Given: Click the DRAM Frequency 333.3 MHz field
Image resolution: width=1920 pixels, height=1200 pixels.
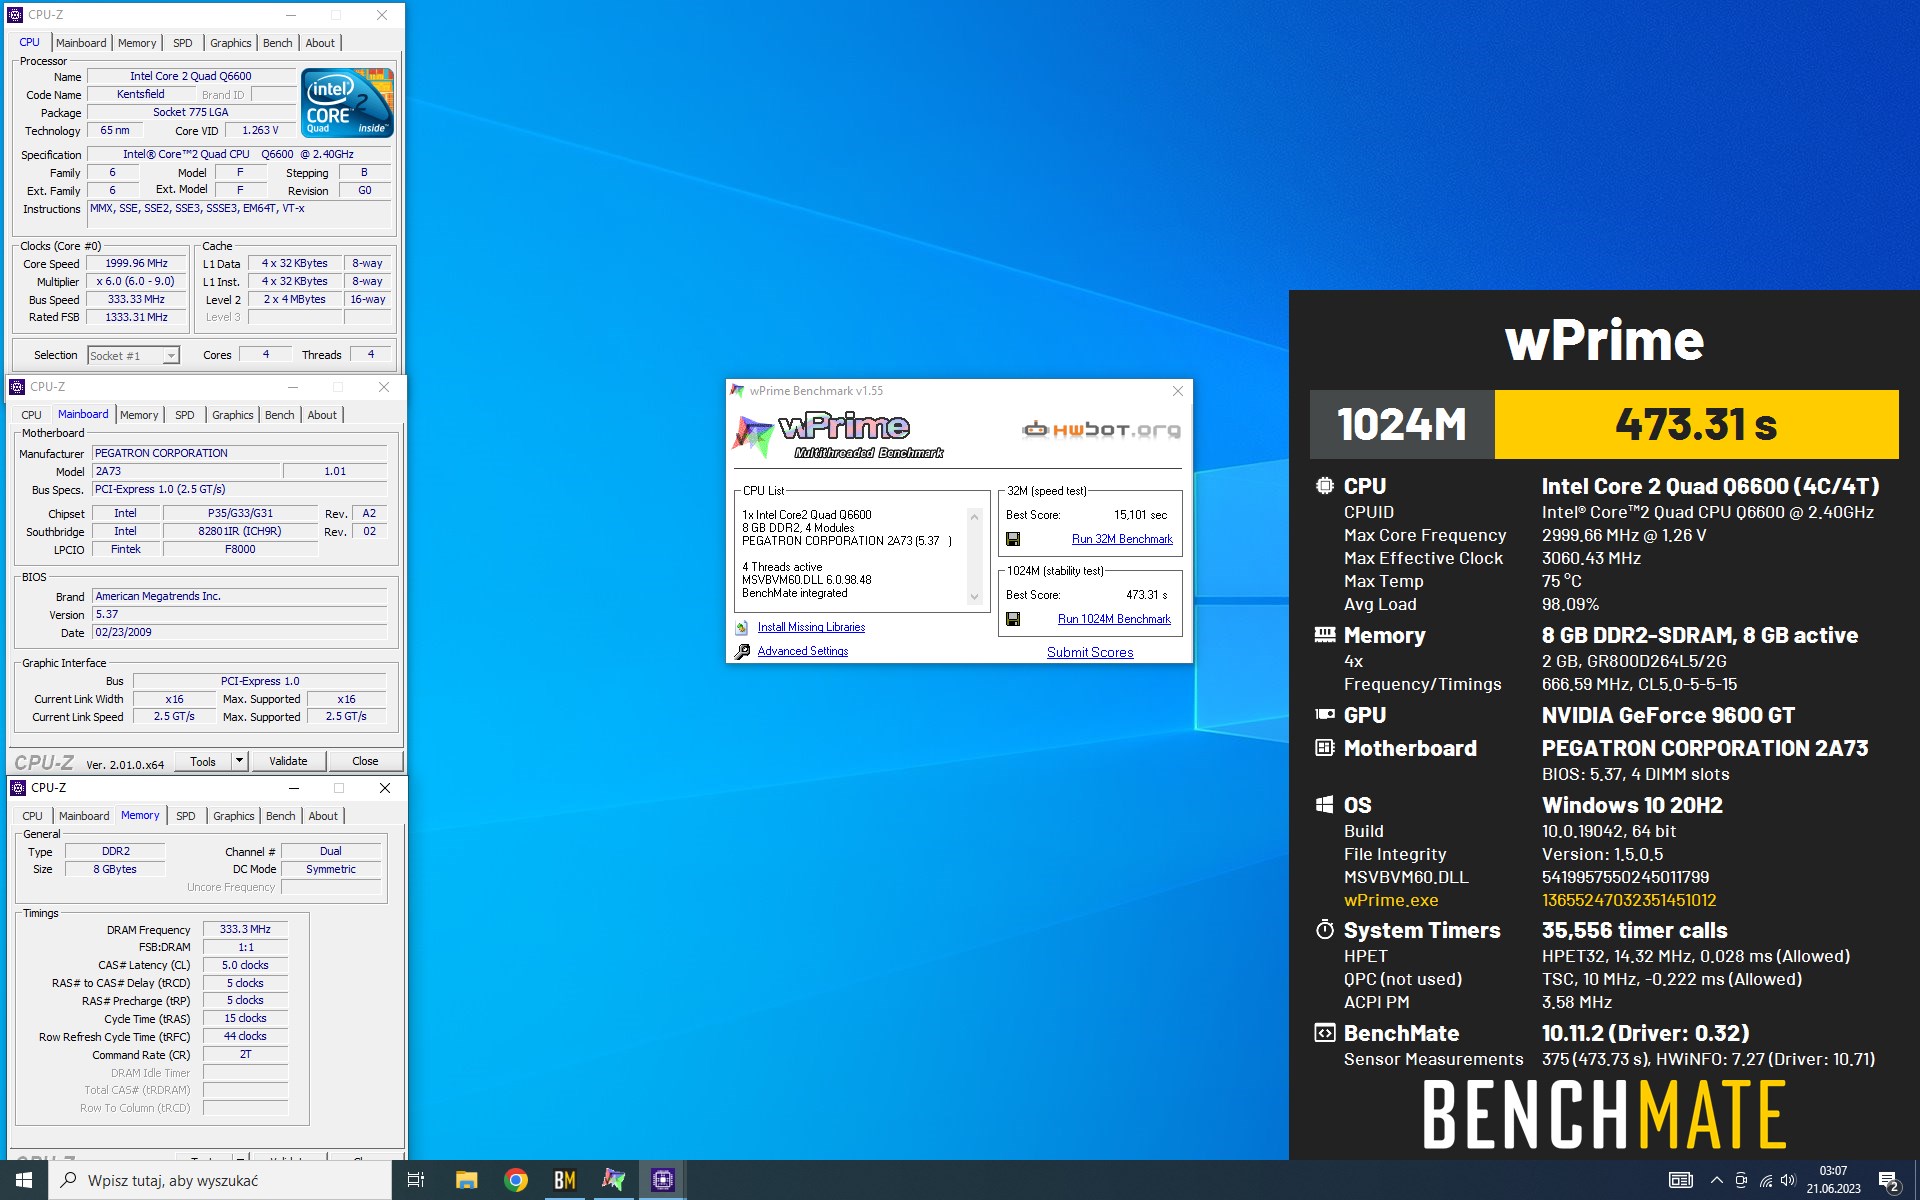Looking at the screenshot, I should (245, 929).
